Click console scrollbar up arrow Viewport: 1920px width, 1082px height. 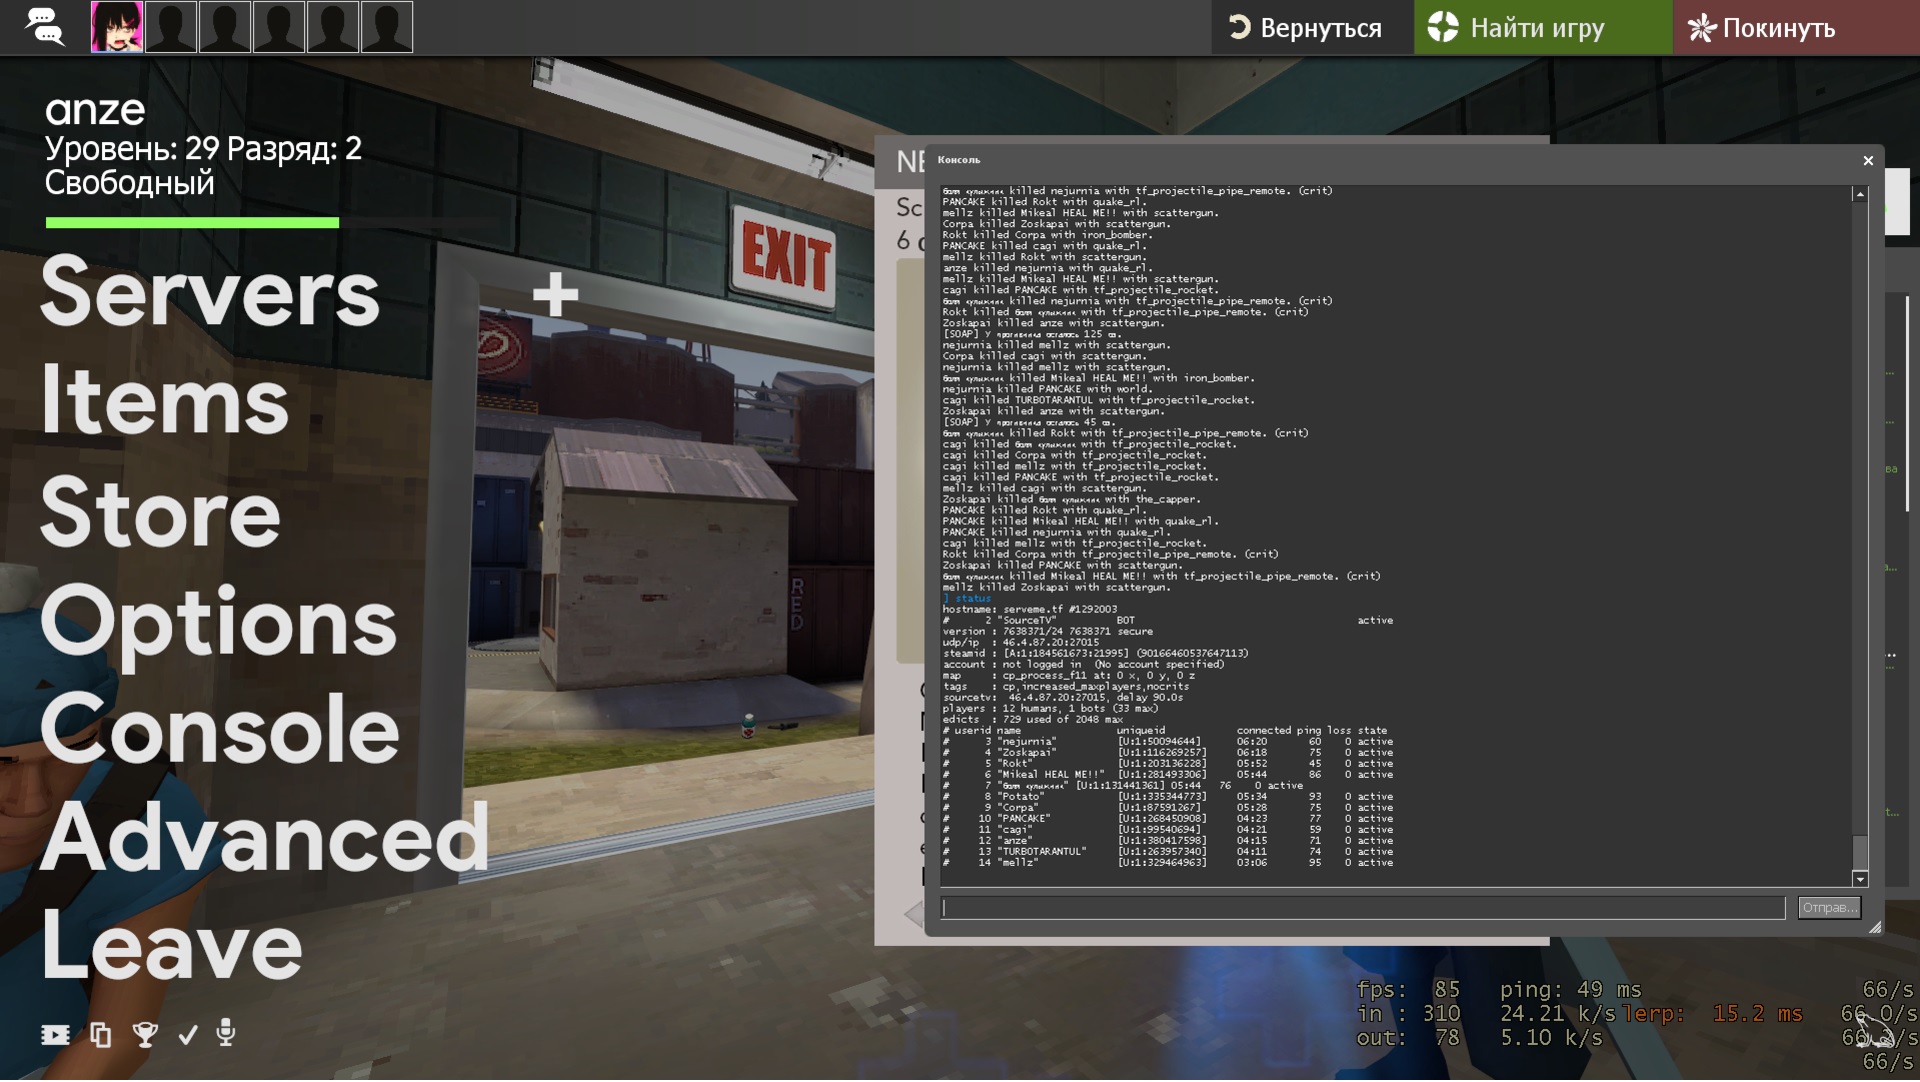(1860, 194)
